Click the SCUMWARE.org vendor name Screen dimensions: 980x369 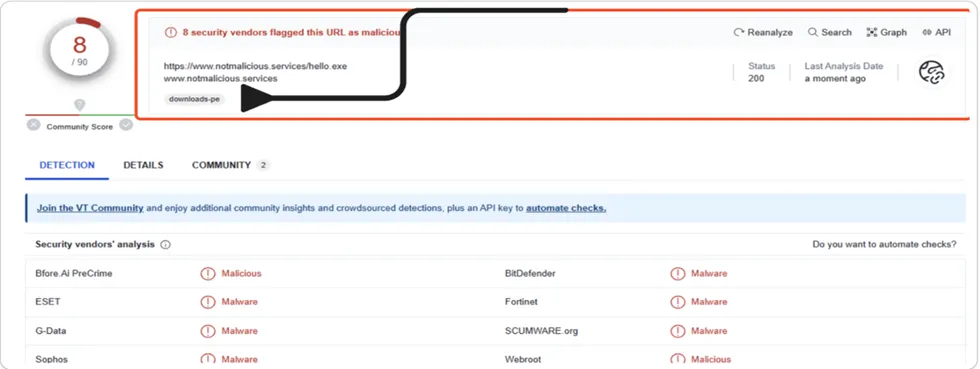tap(541, 331)
